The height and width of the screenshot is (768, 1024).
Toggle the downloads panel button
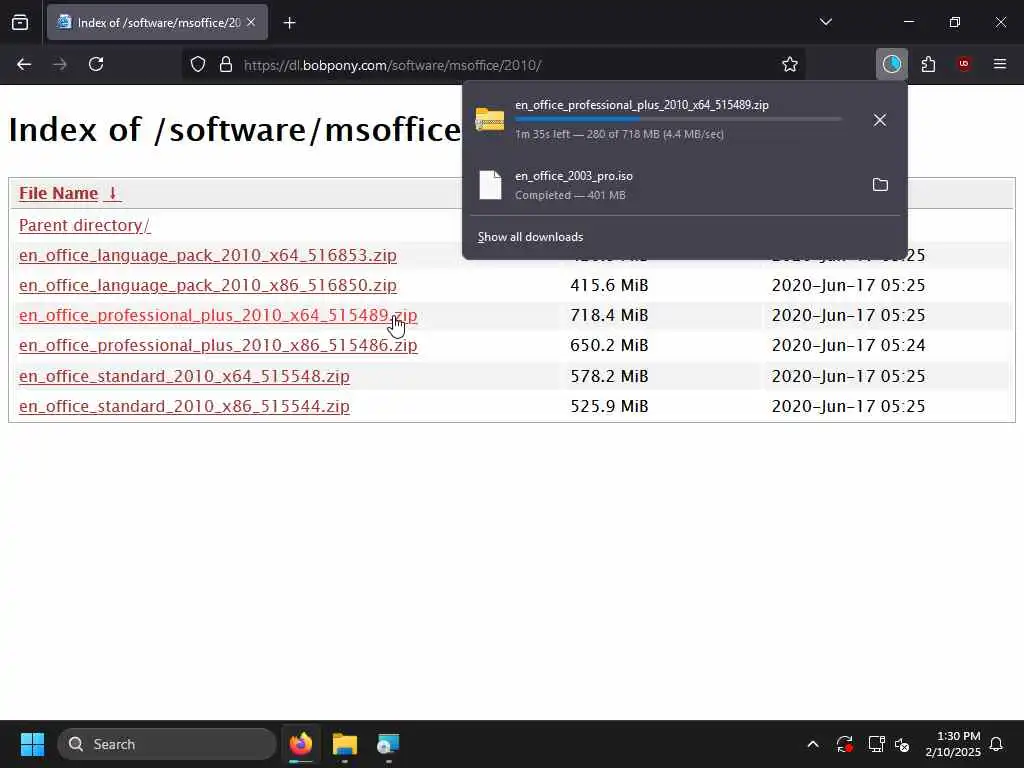[891, 64]
